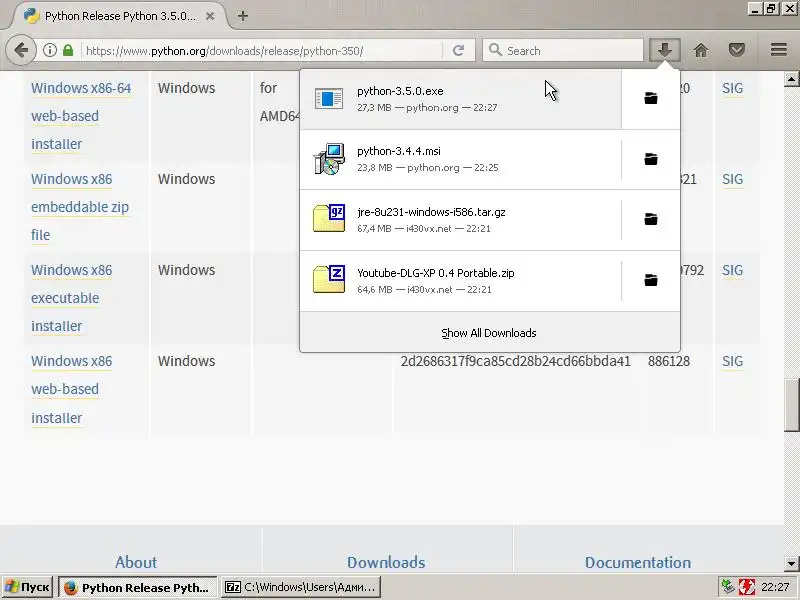
Task: Click the Downloads footer link
Action: (x=386, y=562)
